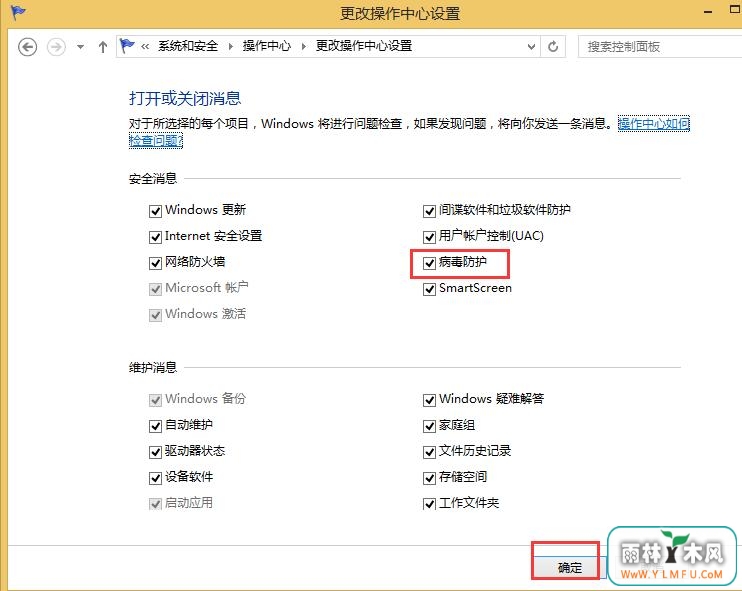Toggle the SmartScreen checkbox
The width and height of the screenshot is (742, 591).
pyautogui.click(x=429, y=289)
